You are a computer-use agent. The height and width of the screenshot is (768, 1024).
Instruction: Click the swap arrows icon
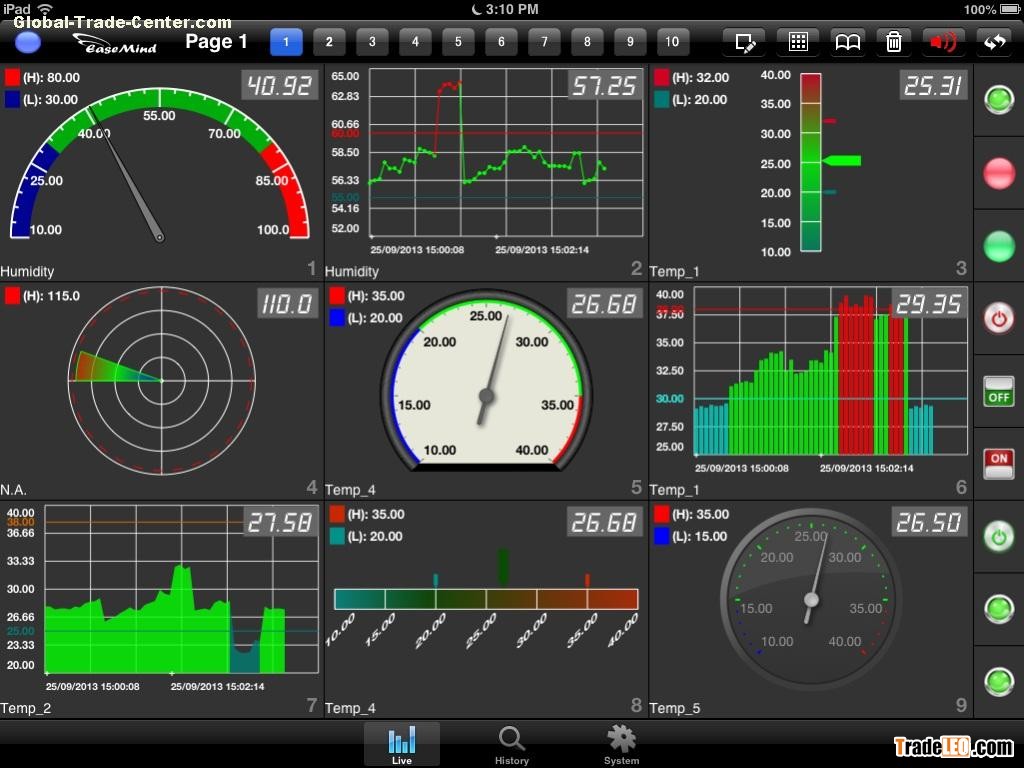tap(994, 42)
